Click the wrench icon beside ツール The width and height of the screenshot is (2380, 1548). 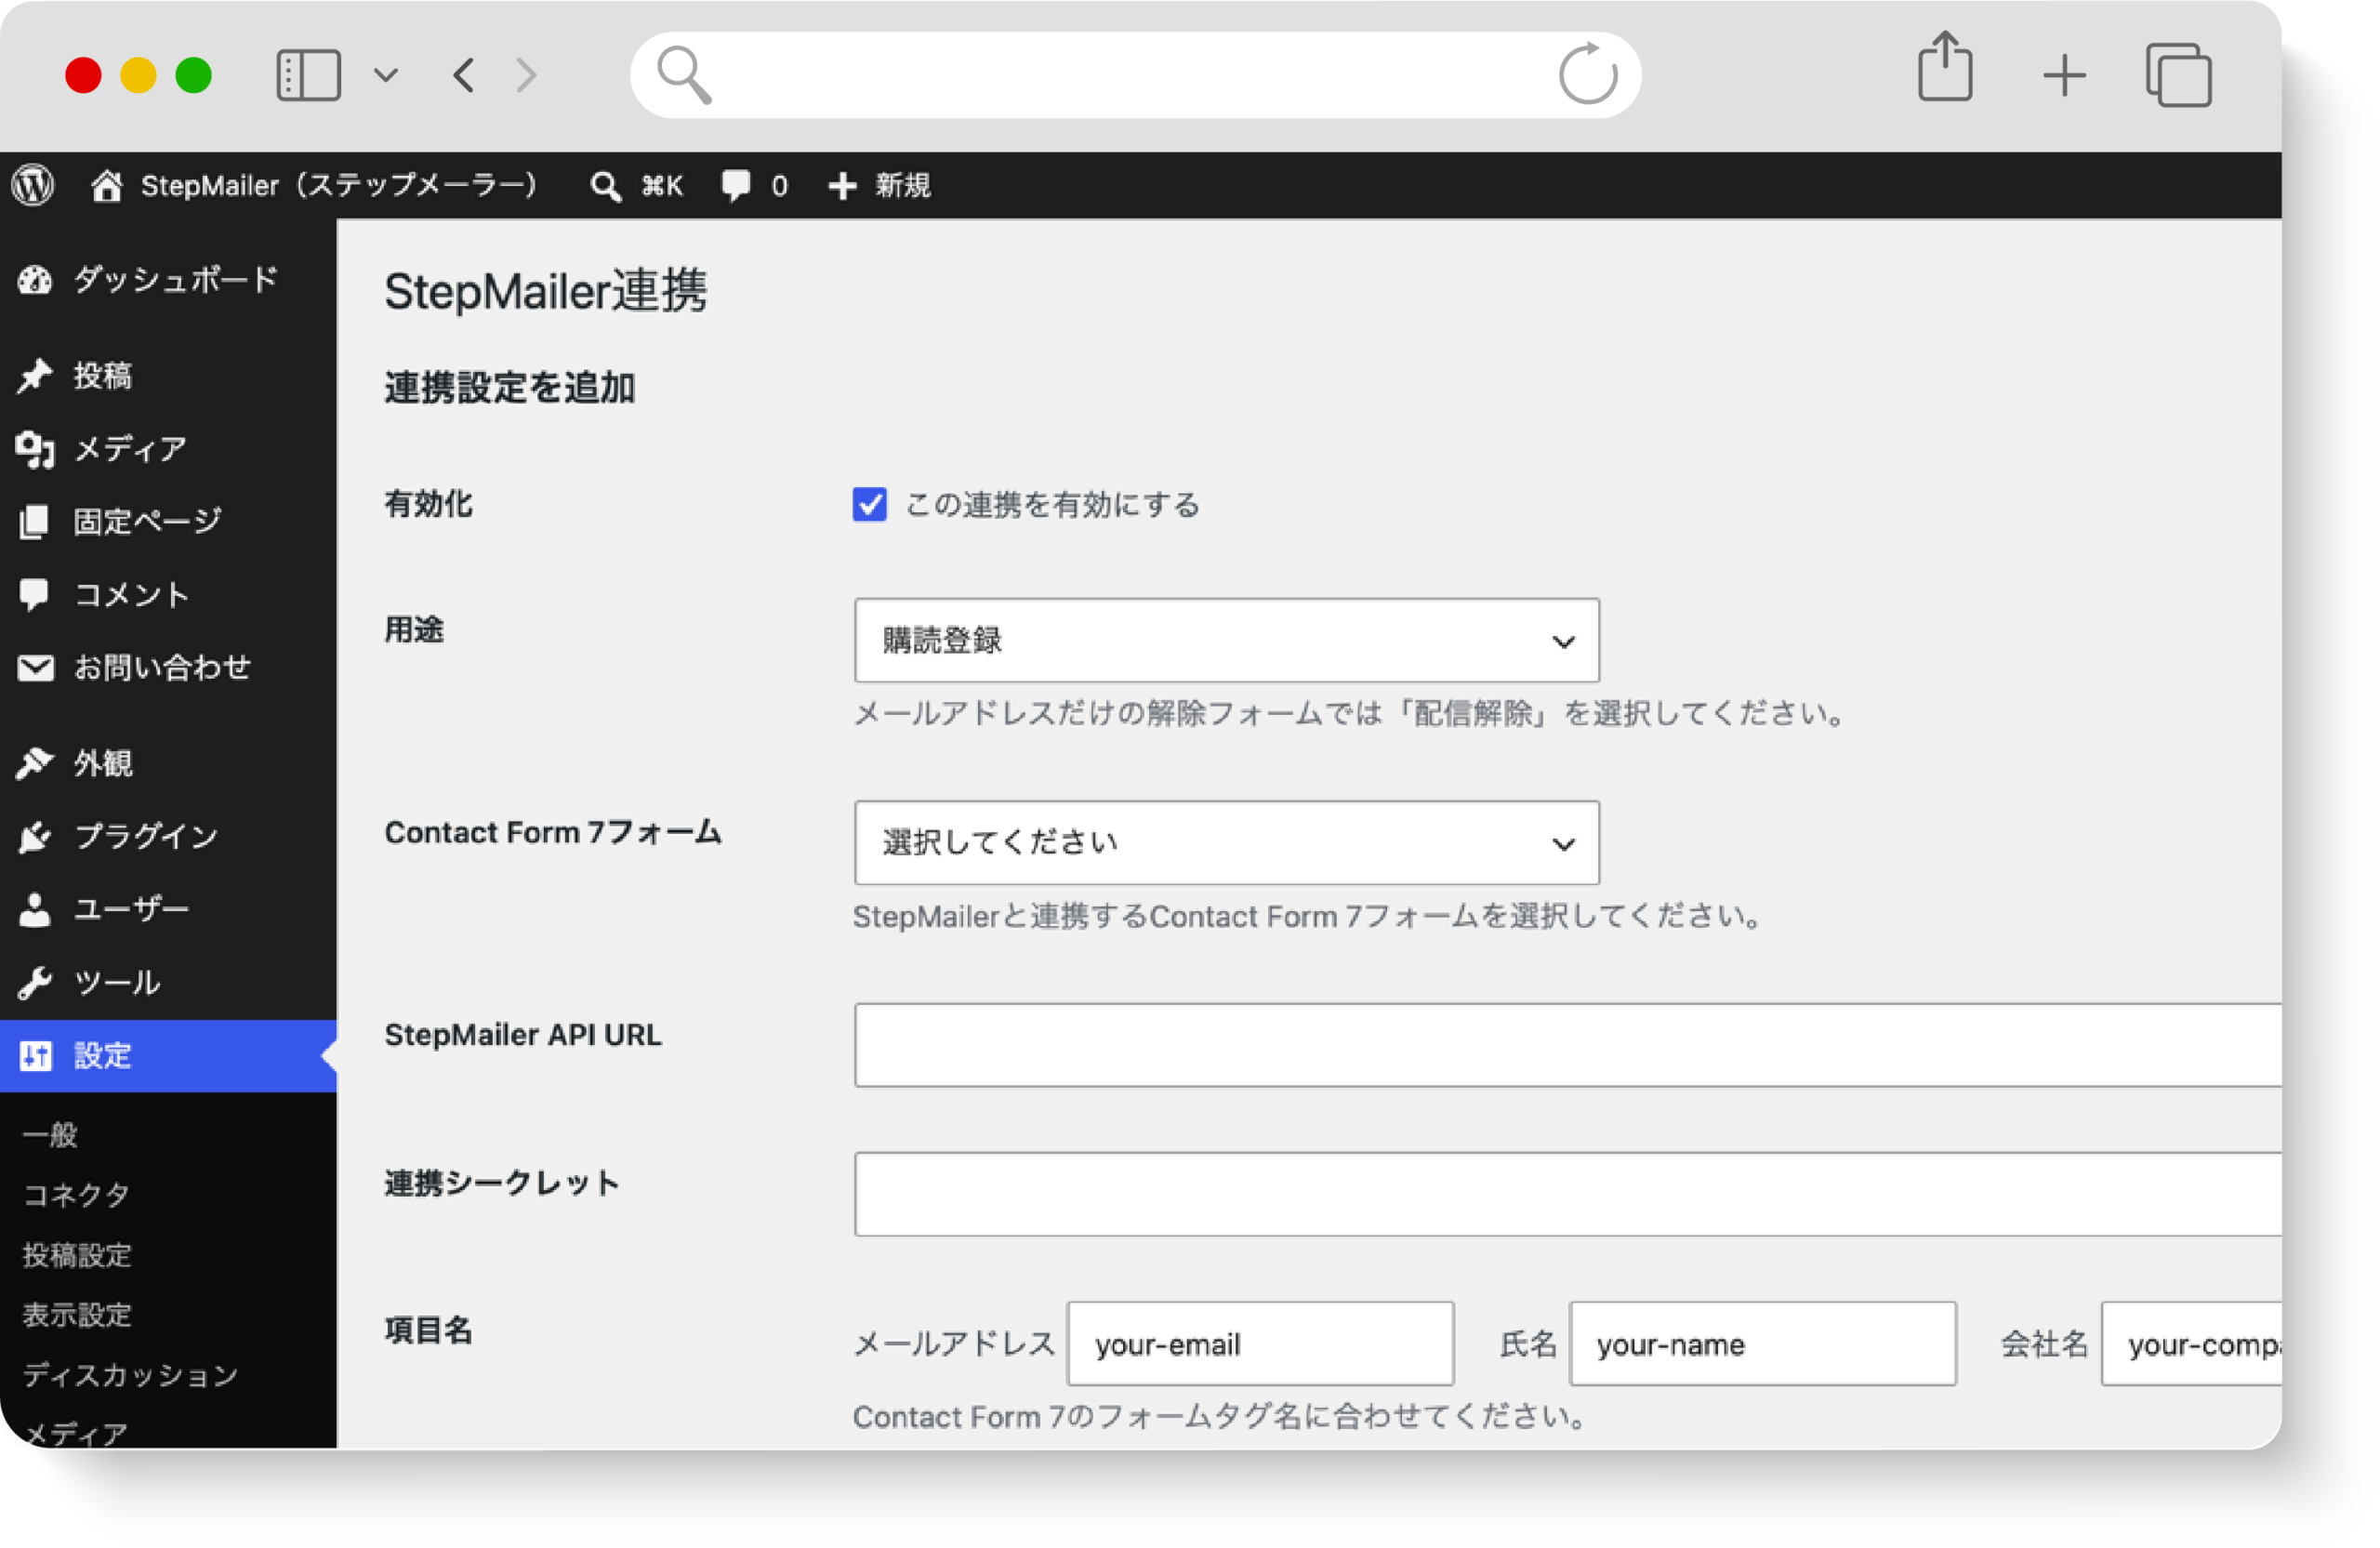[35, 982]
